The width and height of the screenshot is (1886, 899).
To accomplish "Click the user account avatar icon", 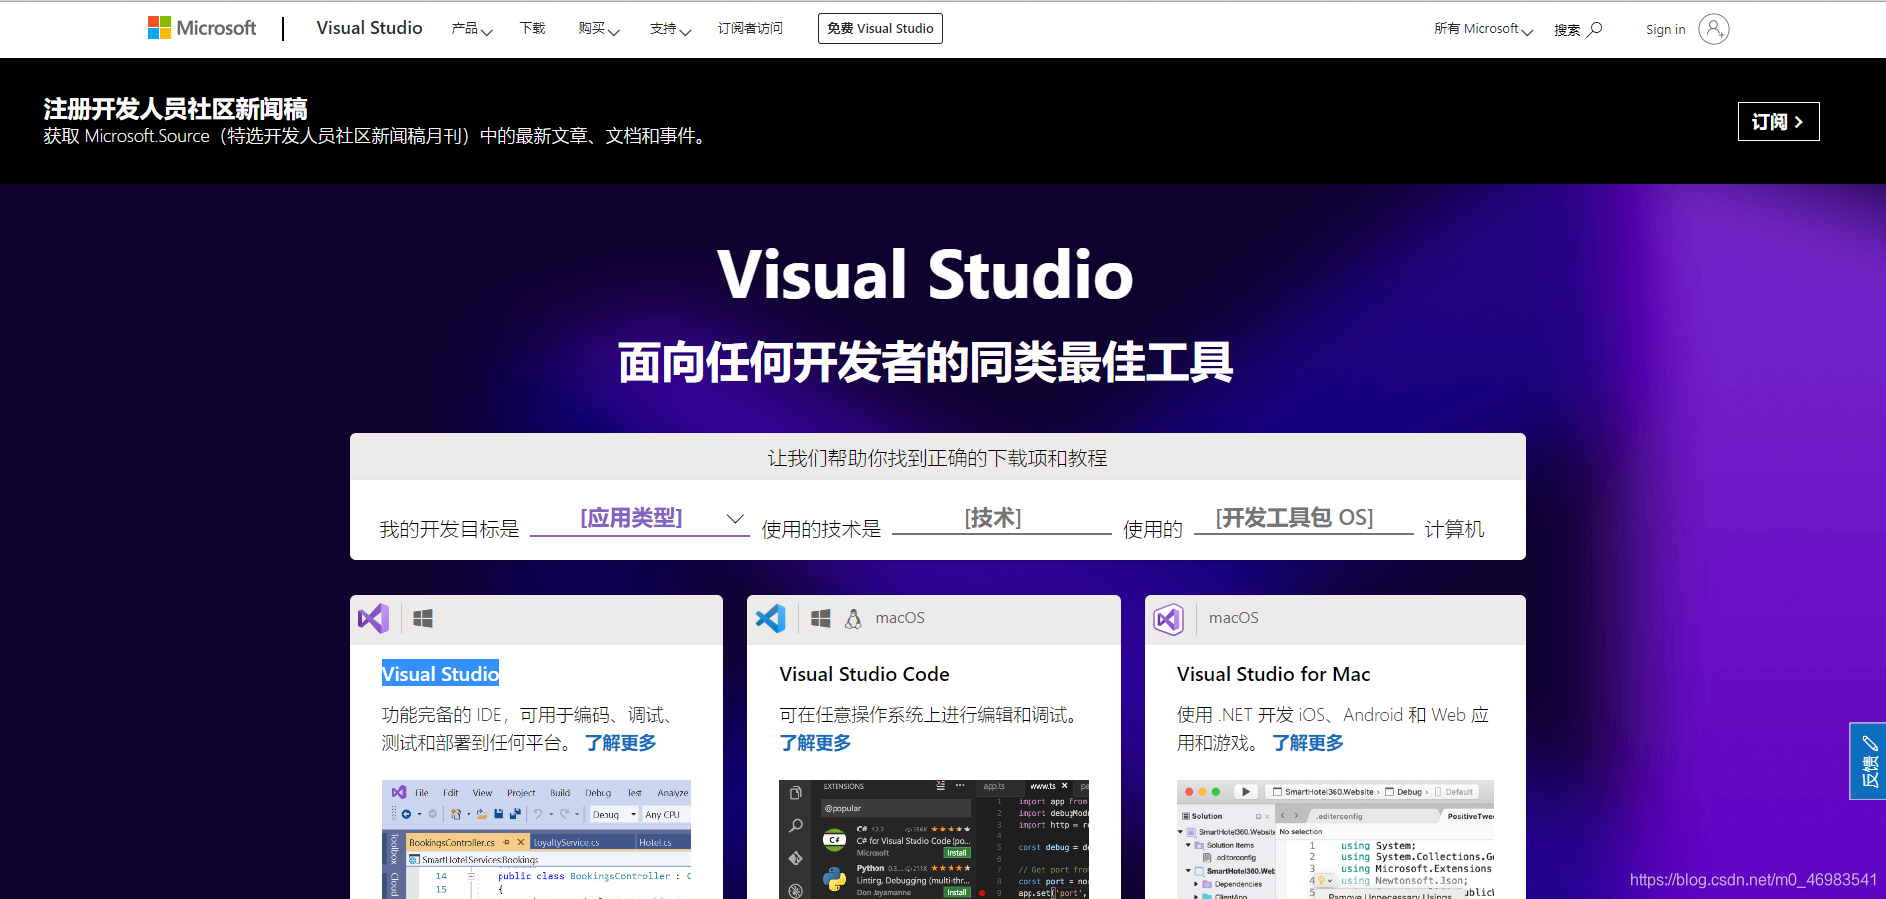I will (x=1713, y=29).
